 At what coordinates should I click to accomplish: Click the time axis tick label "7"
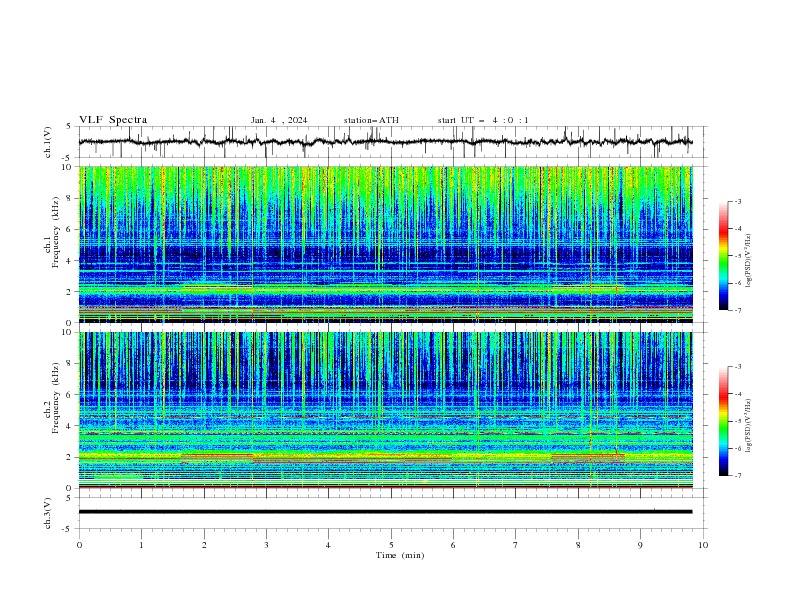(516, 545)
